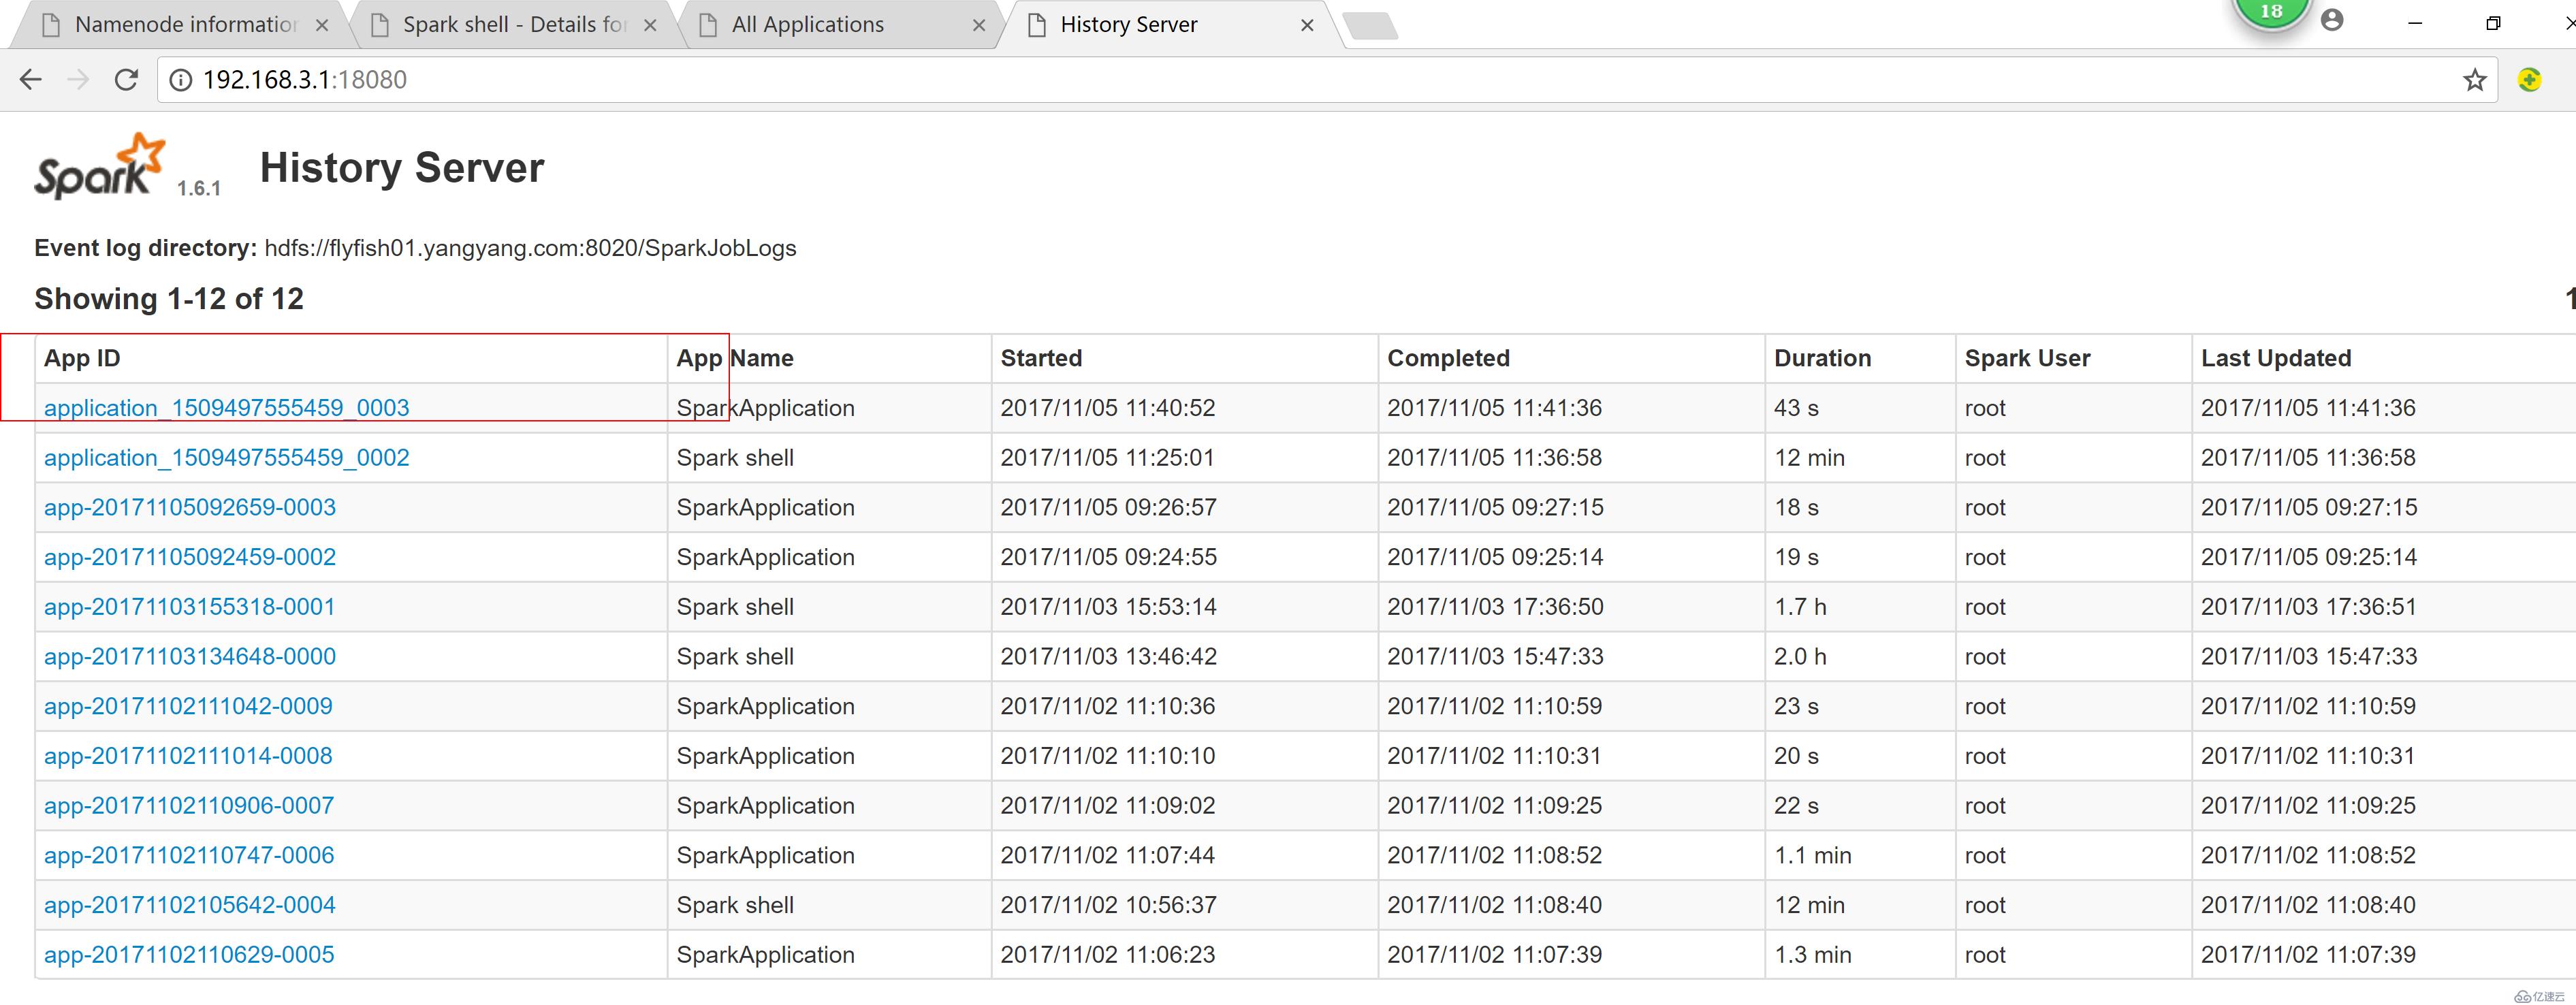Viewport: 2576px width, 1005px height.
Task: Click the event log directory hdfs path
Action: (530, 248)
